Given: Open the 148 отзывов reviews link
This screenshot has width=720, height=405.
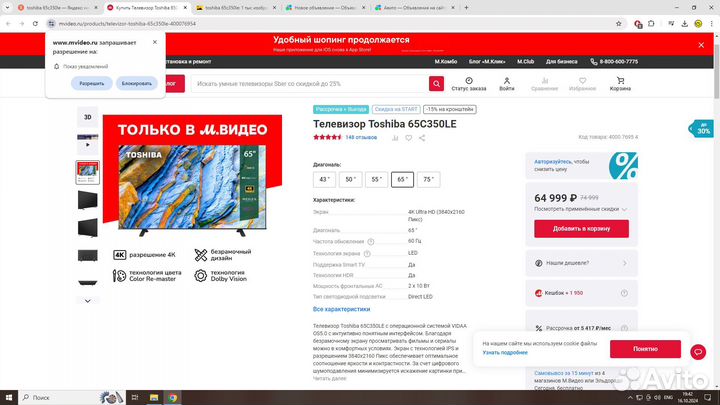Looking at the screenshot, I should [x=361, y=137].
